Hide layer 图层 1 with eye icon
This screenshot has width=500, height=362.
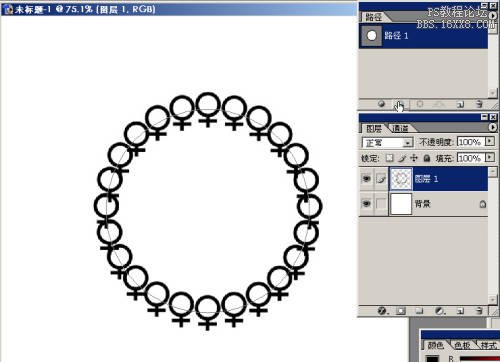coord(366,179)
